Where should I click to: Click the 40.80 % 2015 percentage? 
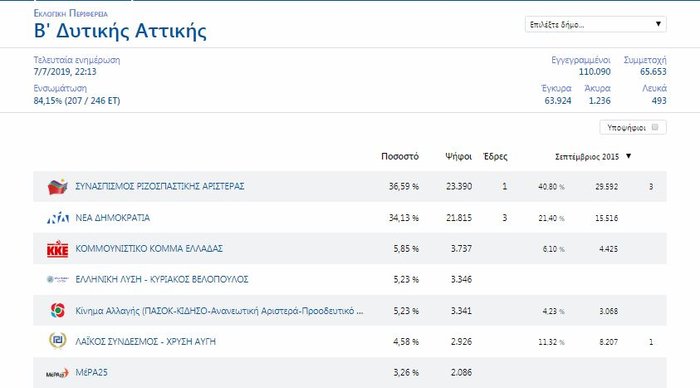coord(551,187)
